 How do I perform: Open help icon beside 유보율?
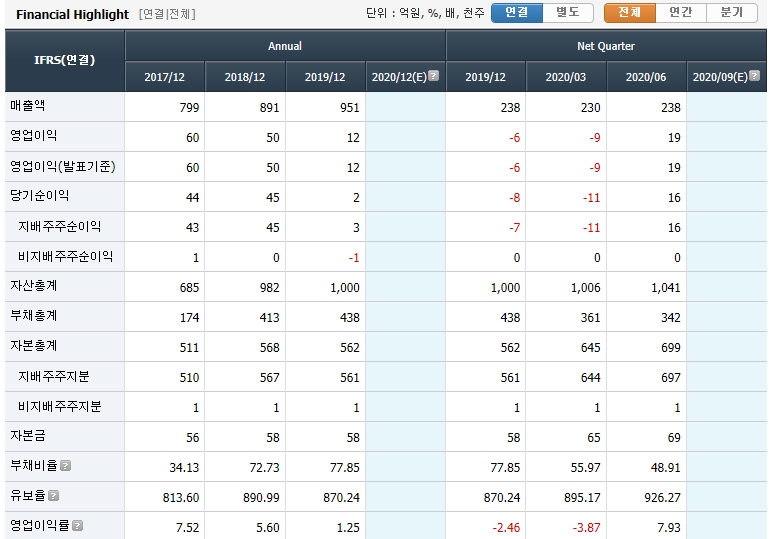[54, 495]
